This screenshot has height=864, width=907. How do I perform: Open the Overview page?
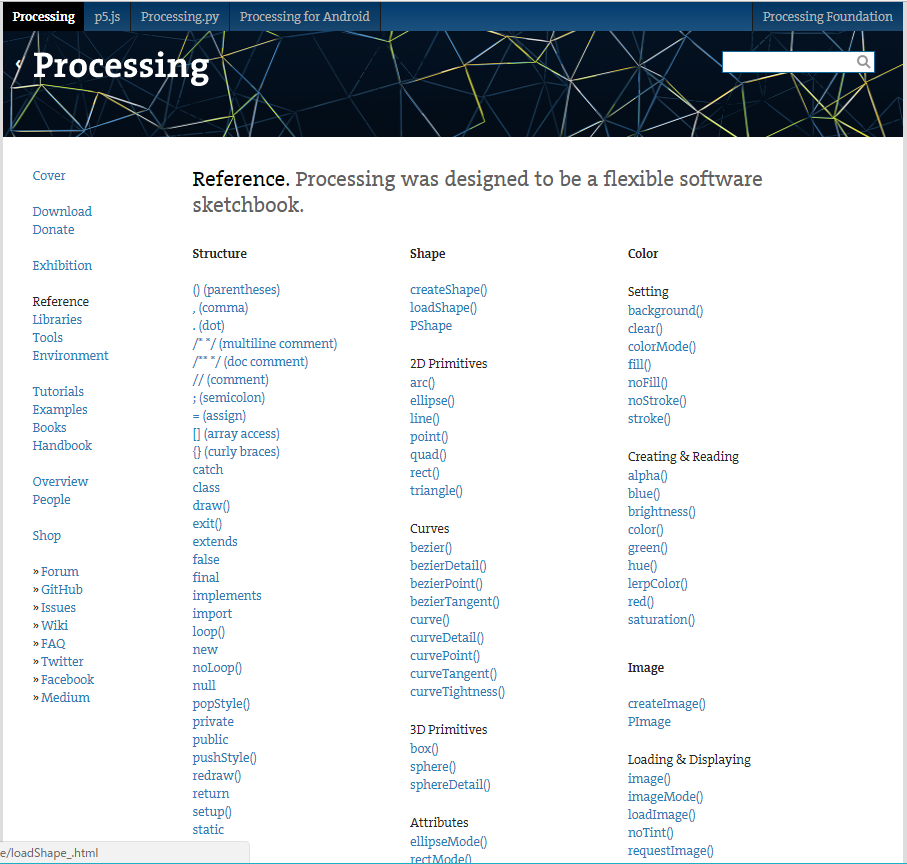60,481
